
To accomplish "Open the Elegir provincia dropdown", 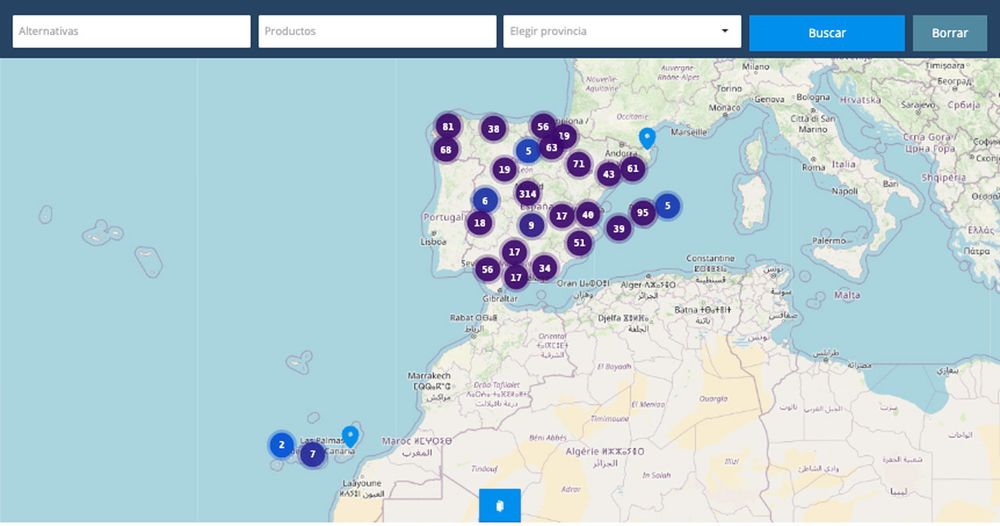I will [622, 31].
